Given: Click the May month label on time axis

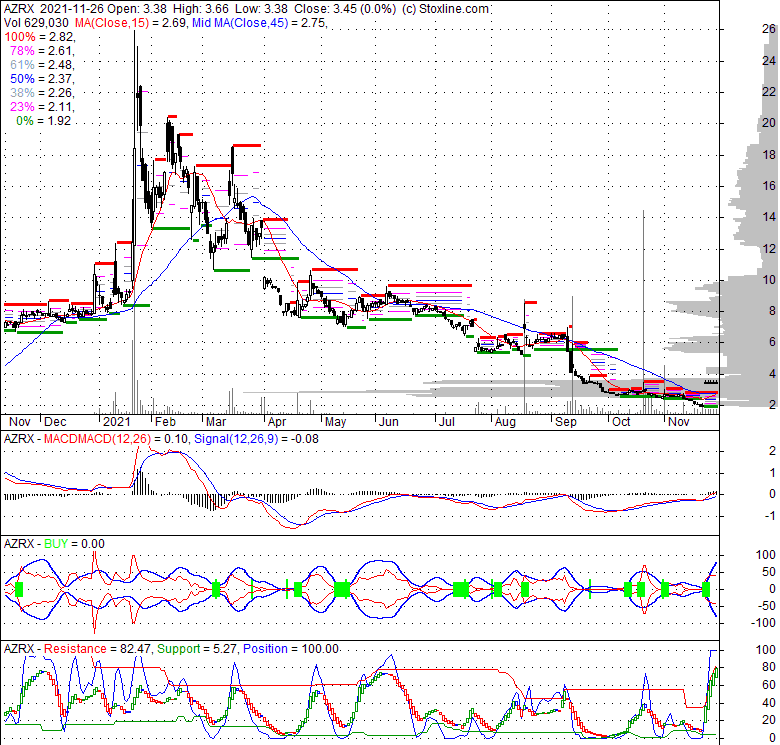Looking at the screenshot, I should point(335,422).
